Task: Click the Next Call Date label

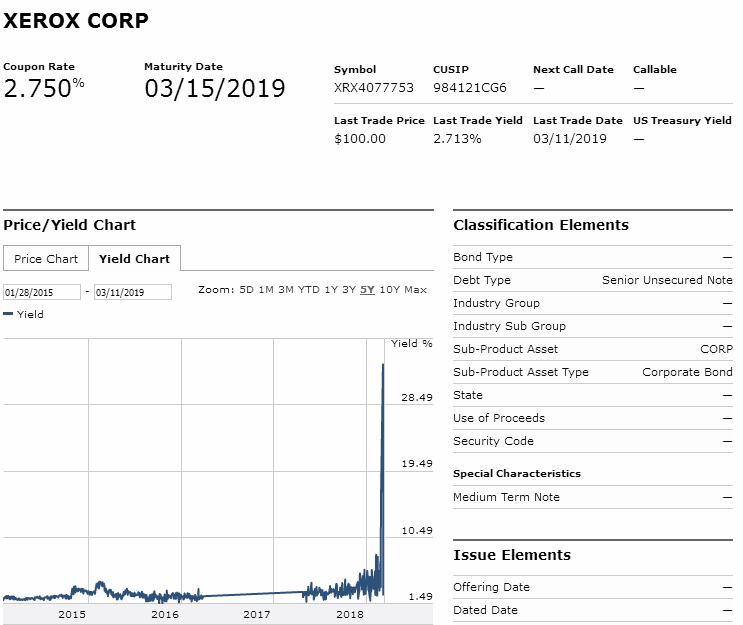Action: click(573, 70)
